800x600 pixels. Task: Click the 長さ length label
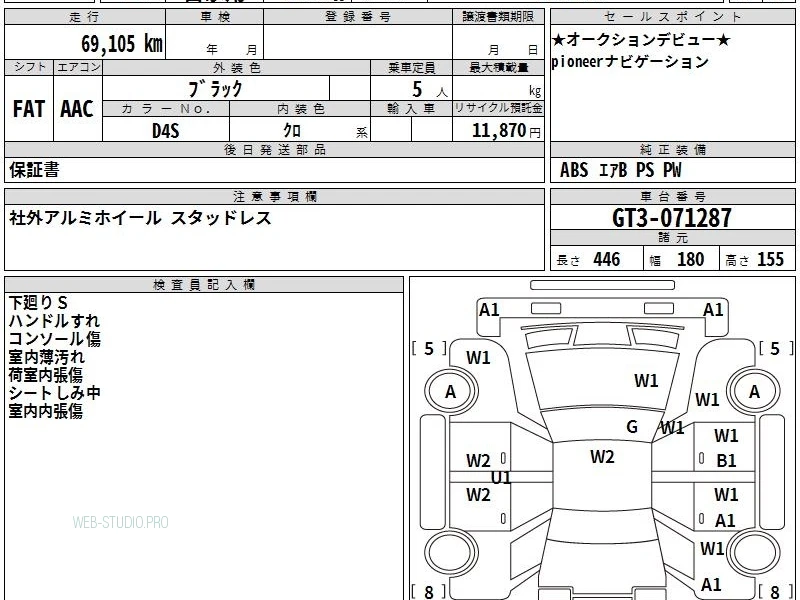(568, 260)
